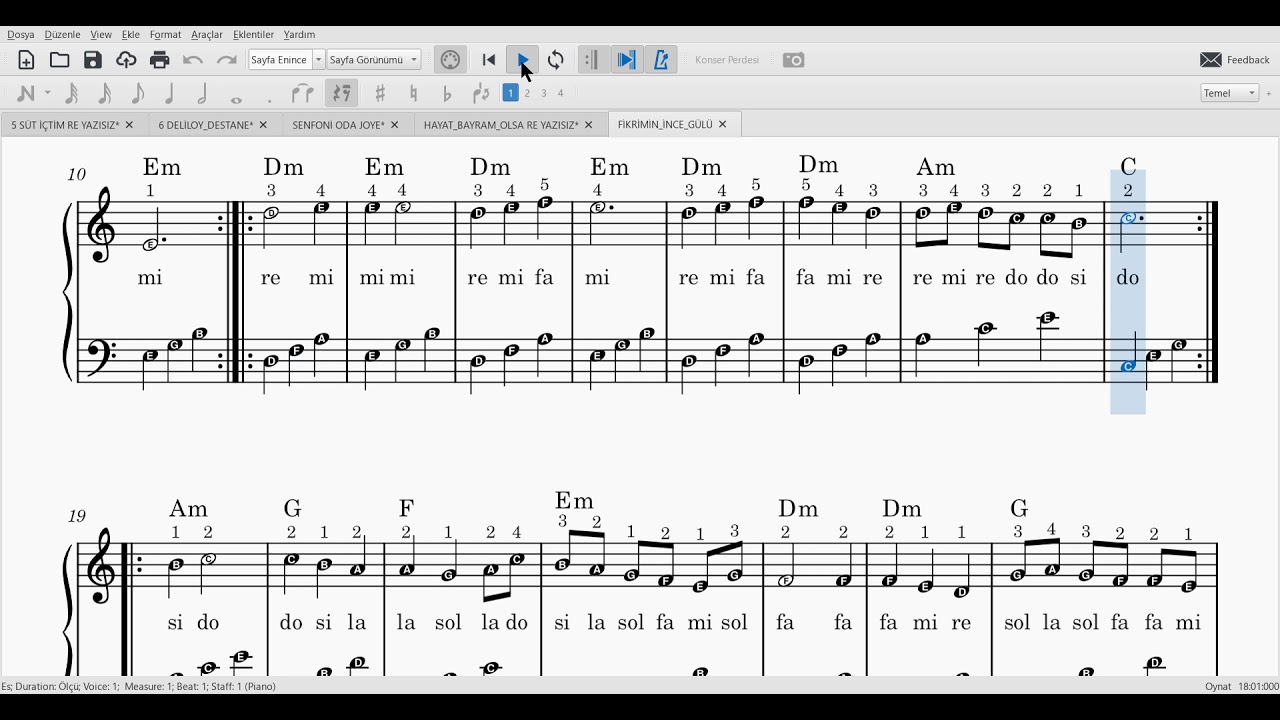The height and width of the screenshot is (720, 1280).
Task: Toggle the rest input button
Action: pos(342,93)
